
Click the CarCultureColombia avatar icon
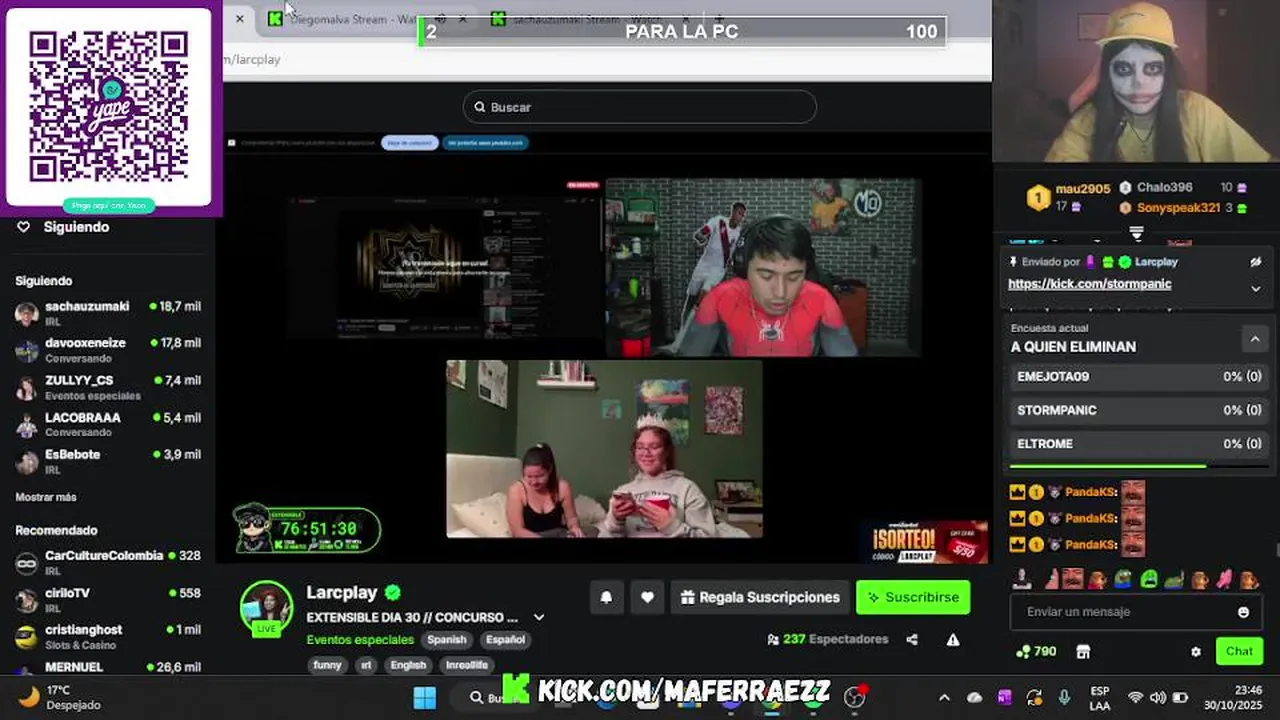[x=27, y=563]
